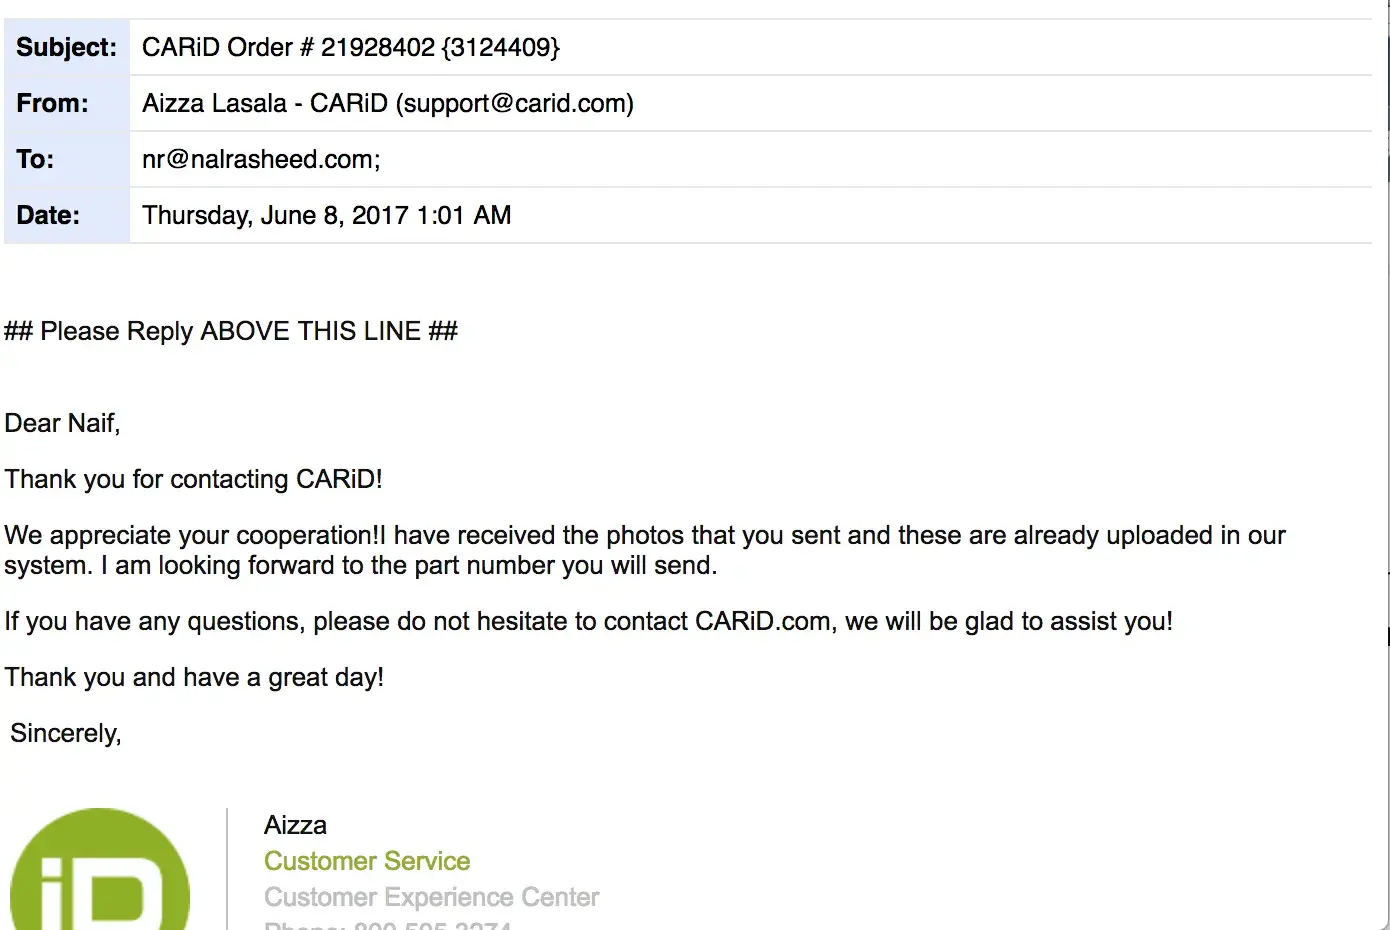
Task: Click the Please Reply ABOVE THIS LINE text
Action: (231, 331)
